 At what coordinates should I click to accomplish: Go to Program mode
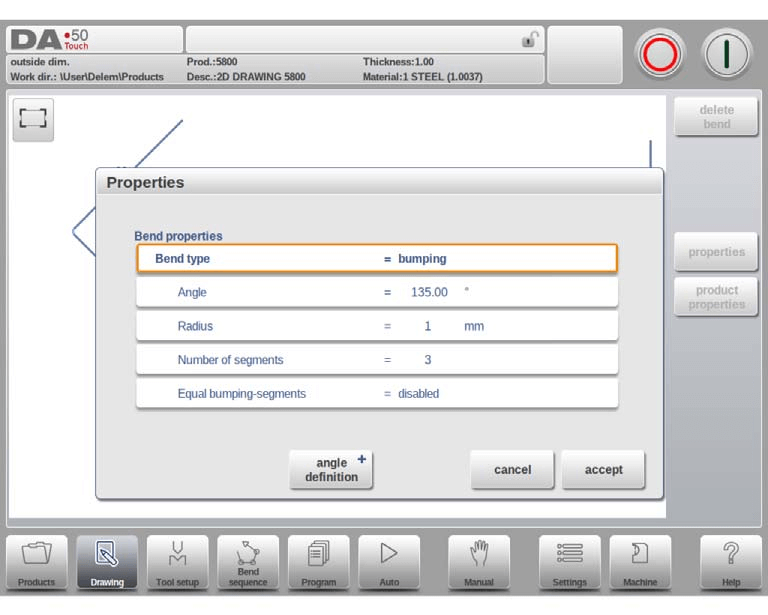pos(319,563)
